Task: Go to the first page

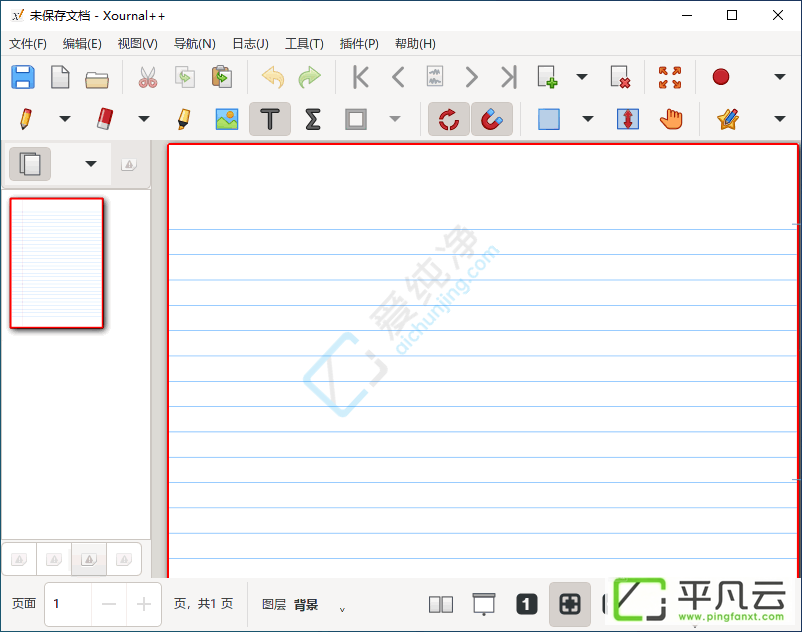Action: [x=361, y=77]
